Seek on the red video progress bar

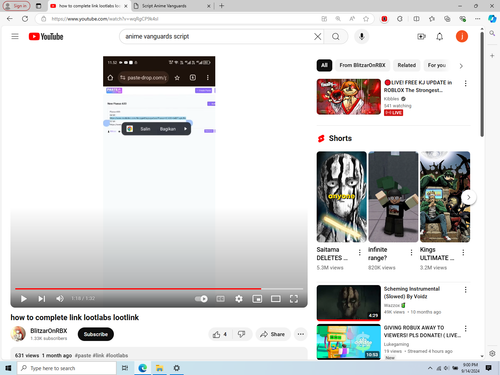159,289
